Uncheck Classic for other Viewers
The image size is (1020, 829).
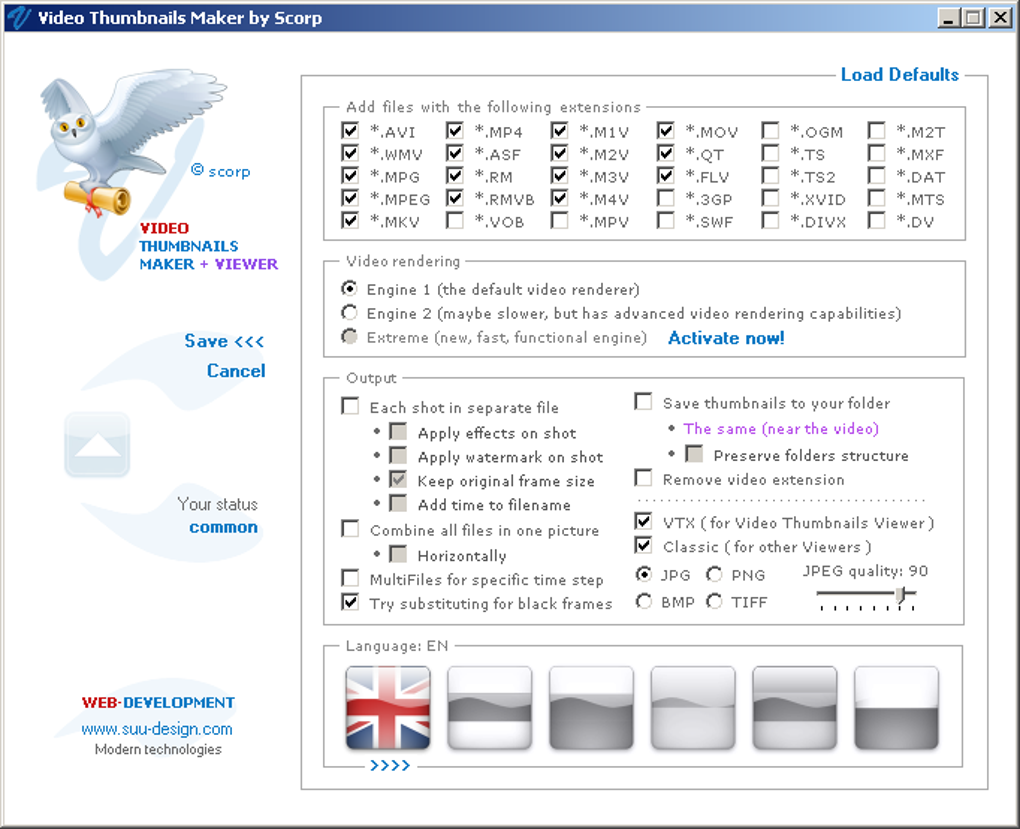643,545
